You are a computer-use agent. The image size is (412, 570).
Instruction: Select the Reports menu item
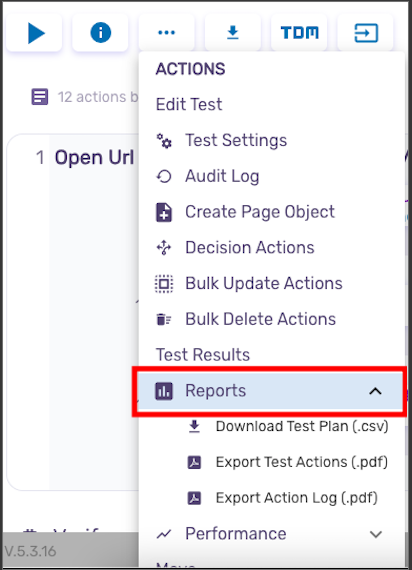[x=271, y=391]
